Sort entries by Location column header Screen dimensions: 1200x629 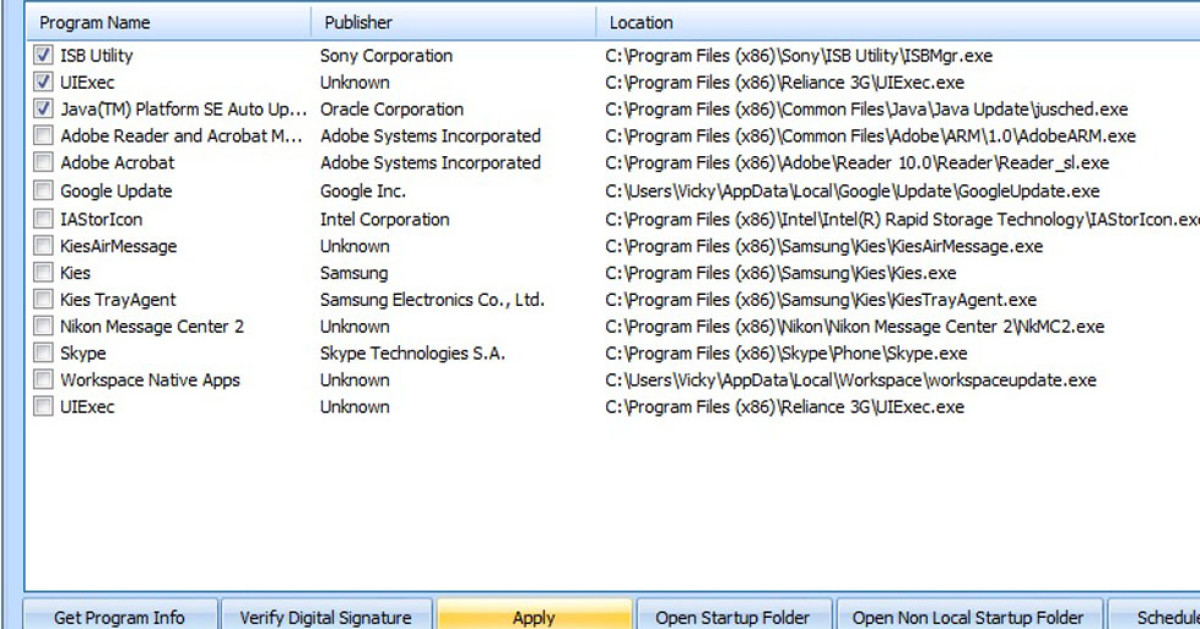641,22
